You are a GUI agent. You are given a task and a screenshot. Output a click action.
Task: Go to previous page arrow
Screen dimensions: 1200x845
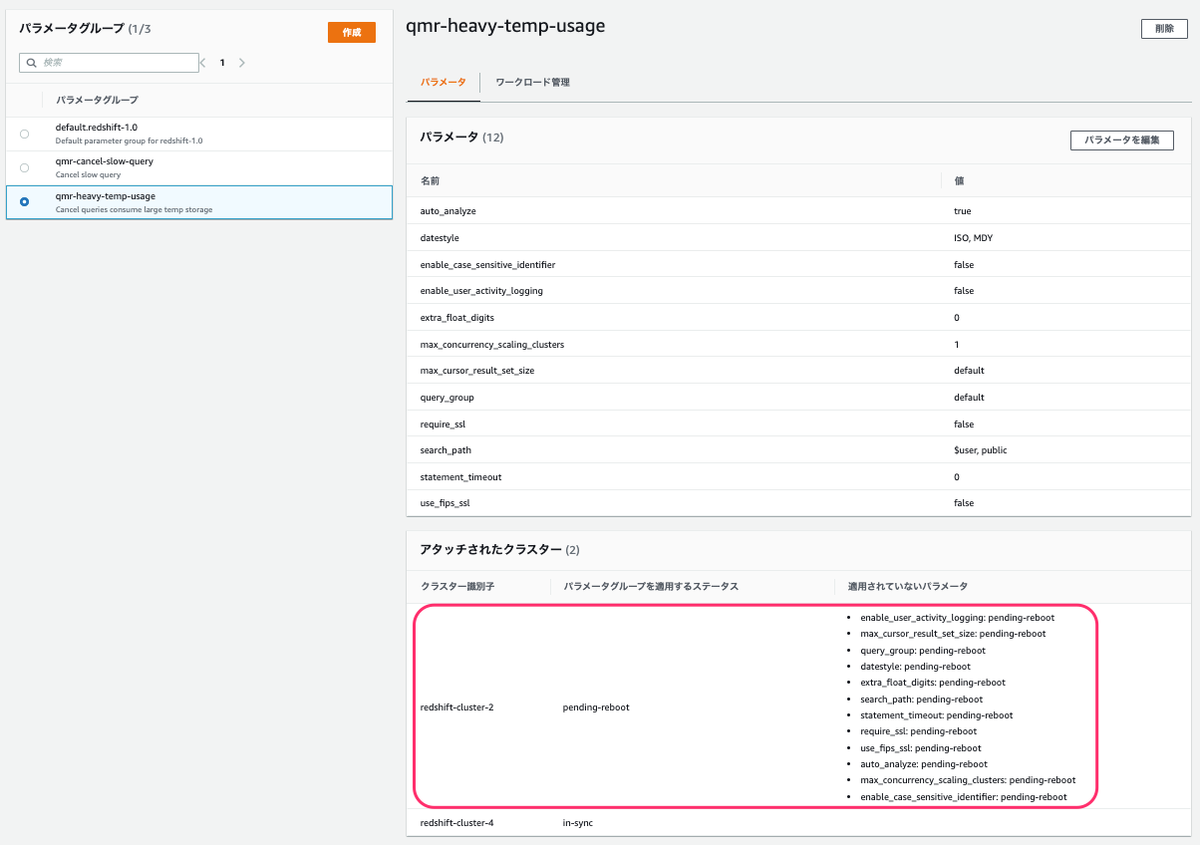tap(203, 62)
